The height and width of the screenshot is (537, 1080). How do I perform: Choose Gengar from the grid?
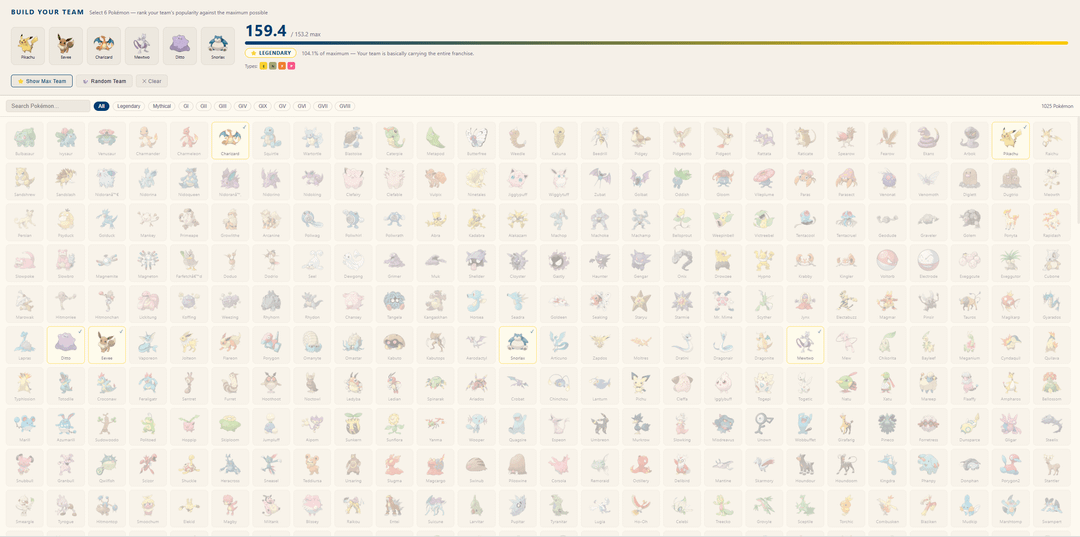click(640, 263)
